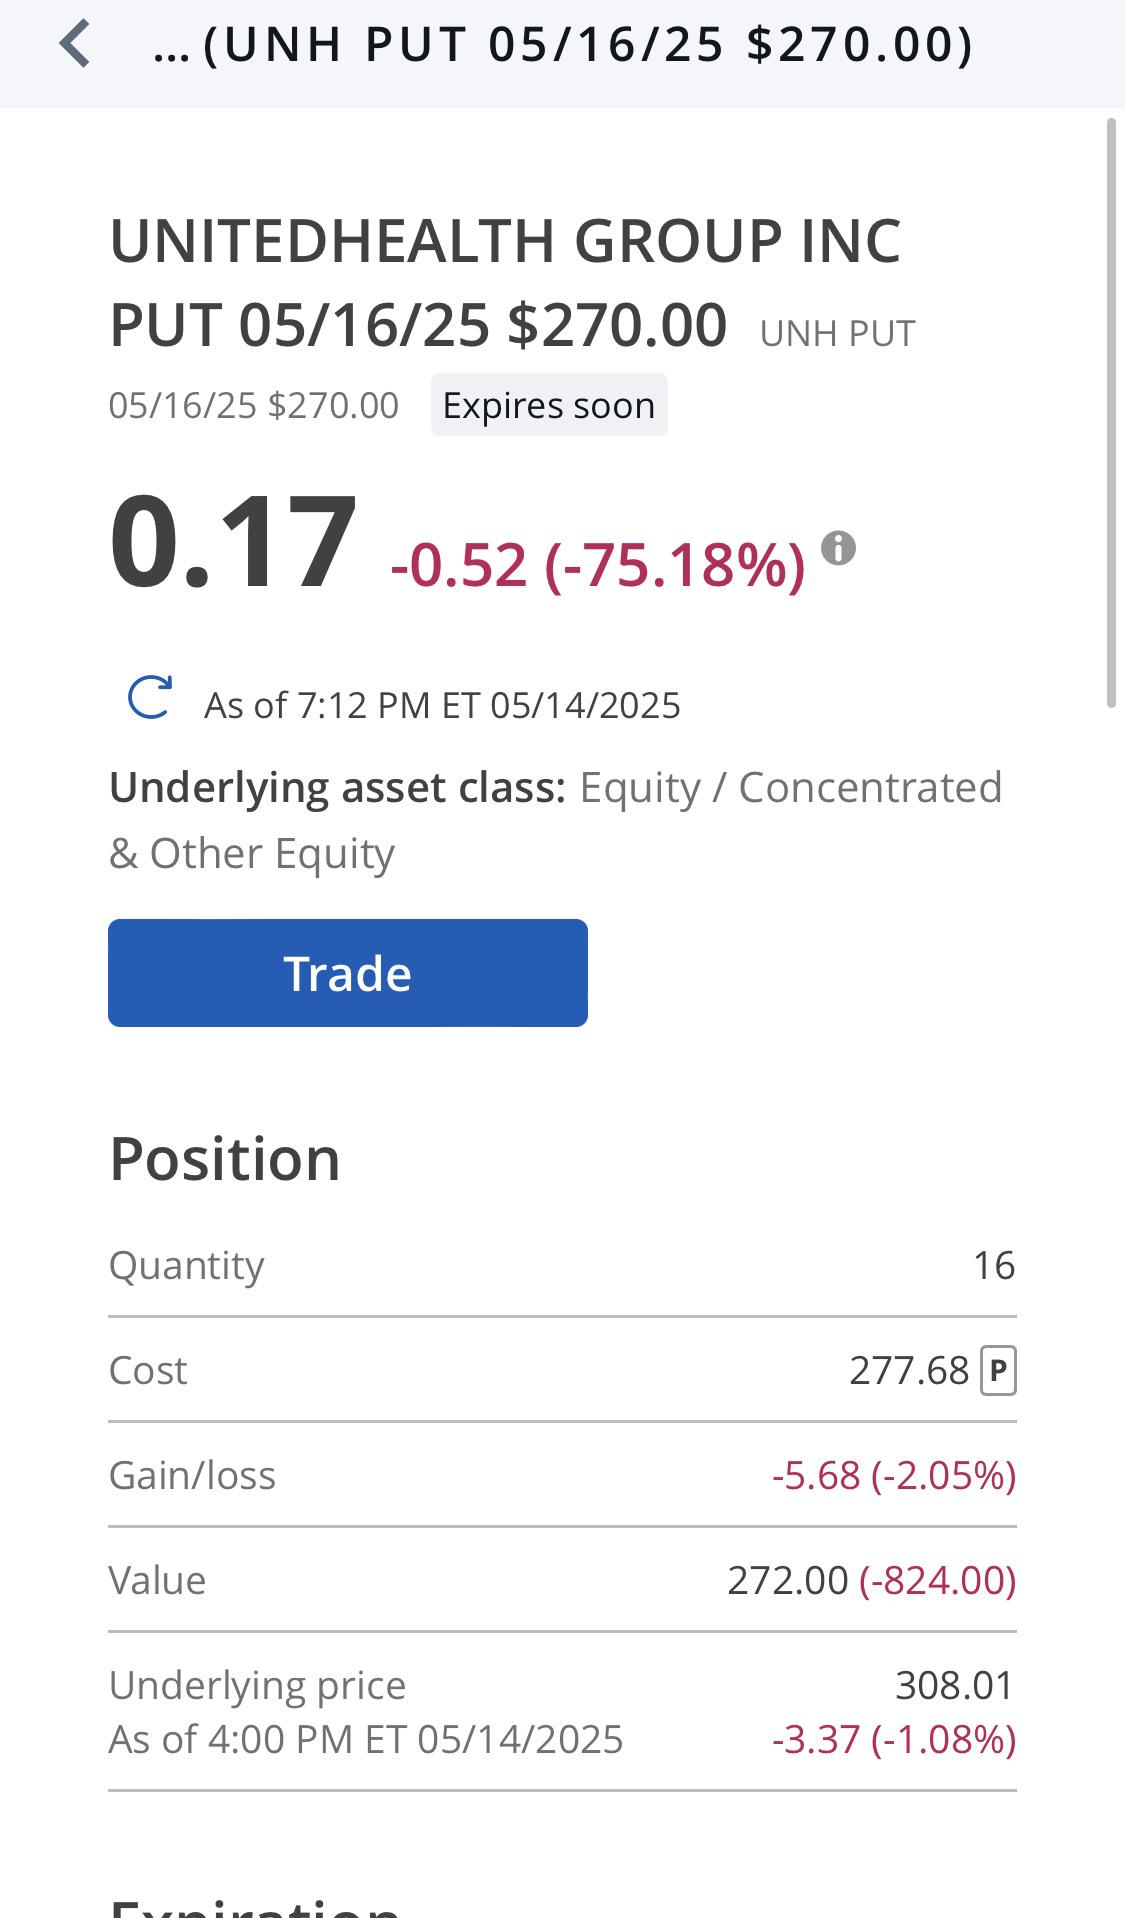Tap the UNH PUT symbol label
This screenshot has height=1918, width=1125.
click(838, 333)
